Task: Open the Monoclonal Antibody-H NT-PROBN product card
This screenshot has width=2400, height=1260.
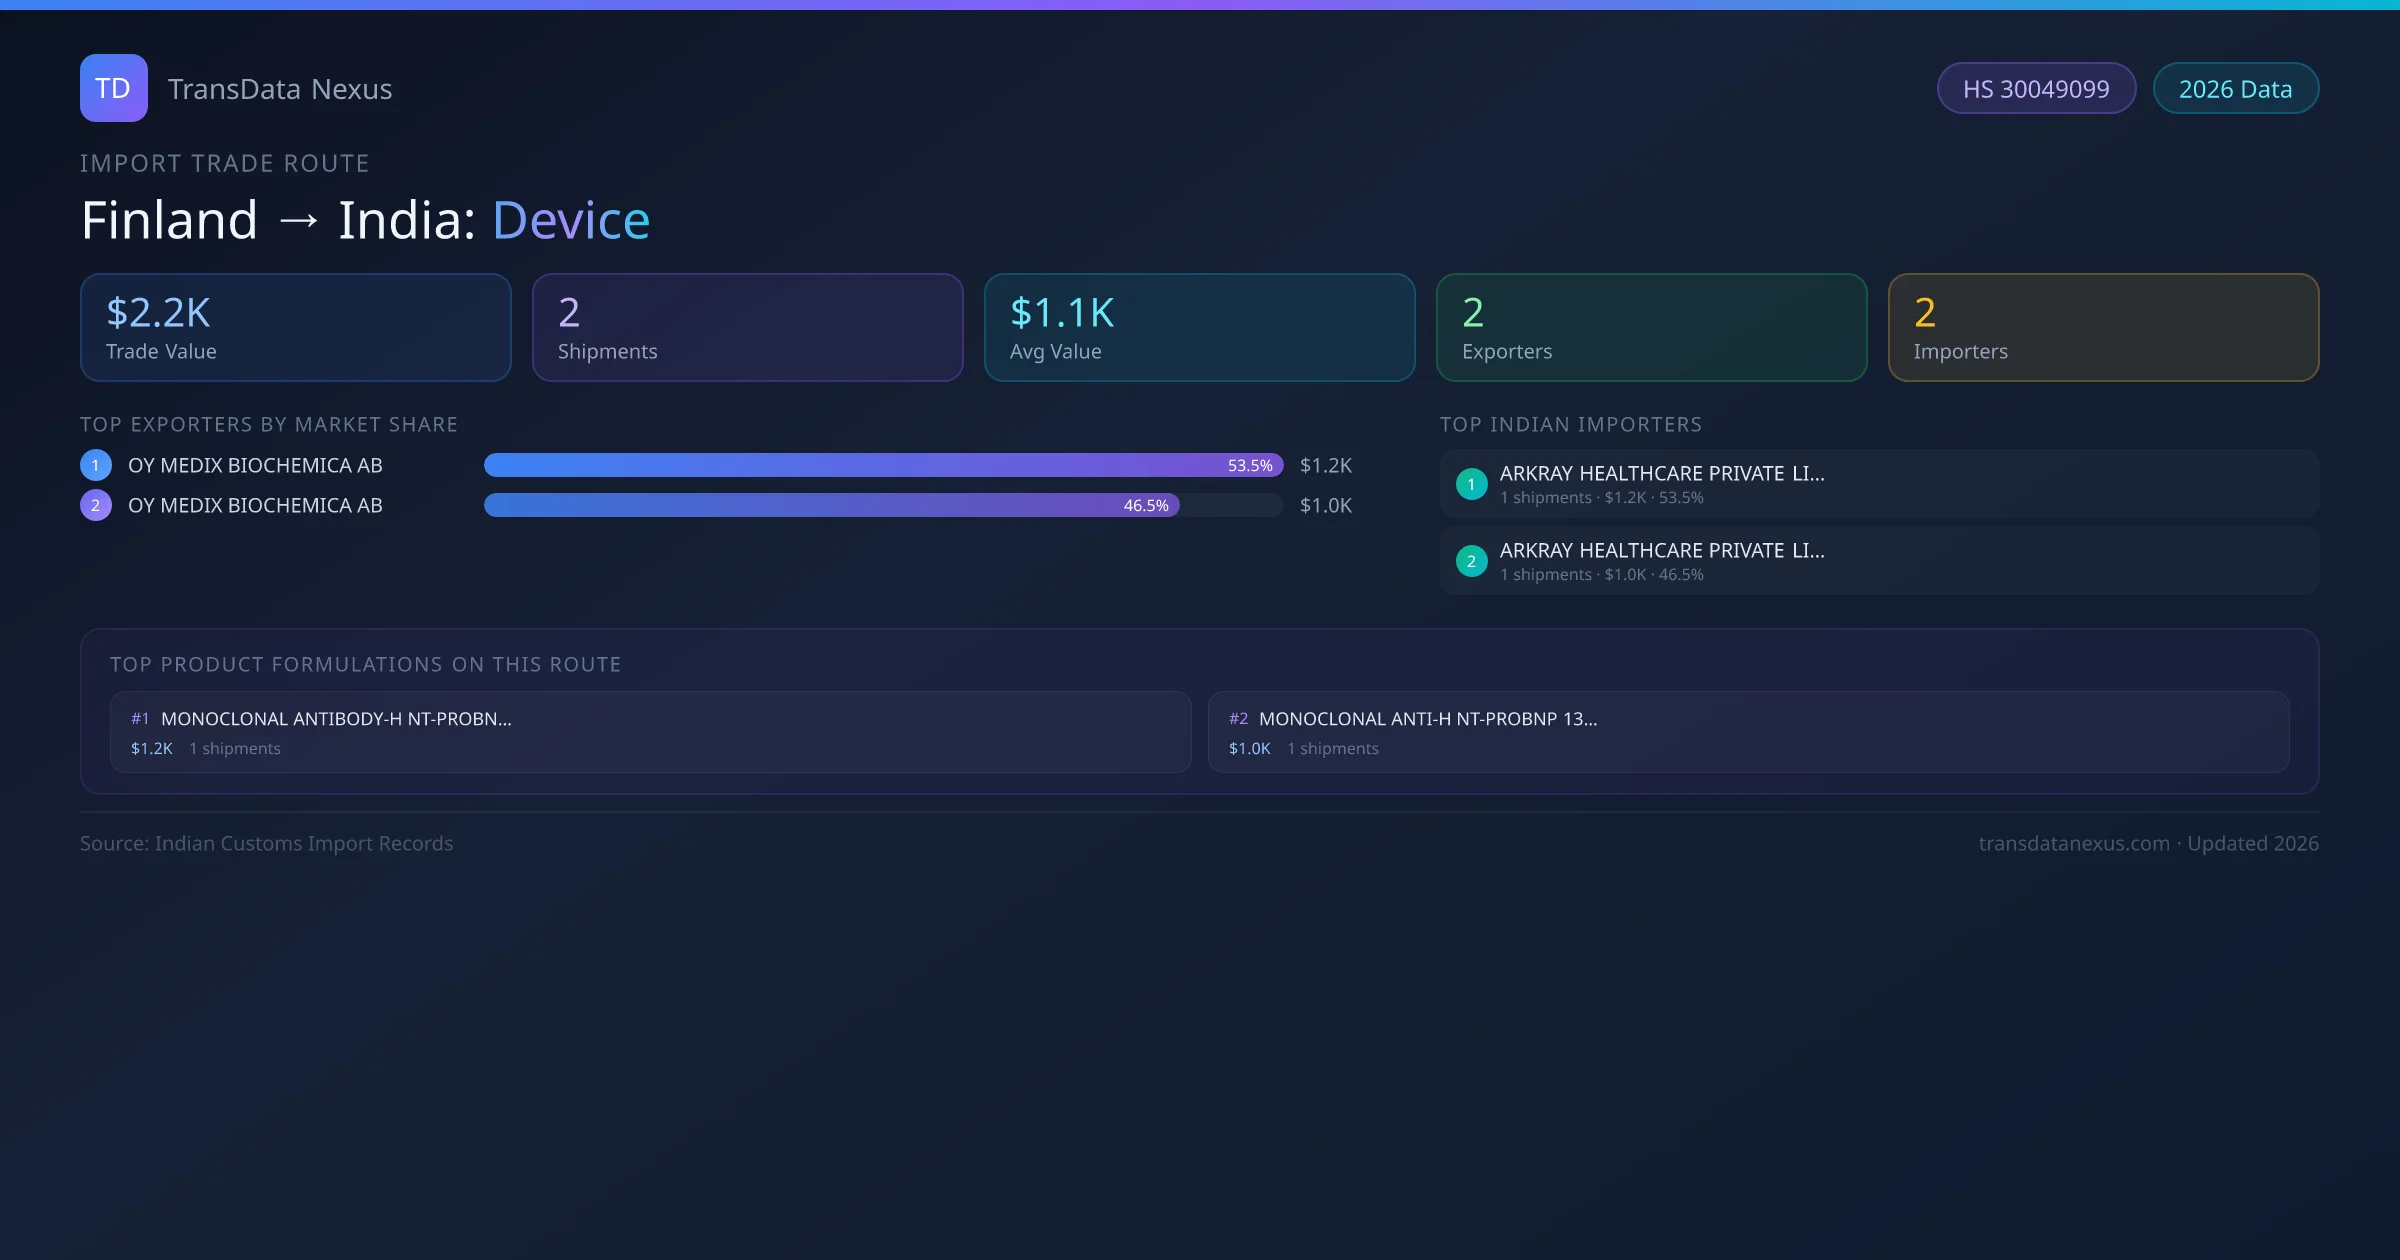Action: point(650,732)
